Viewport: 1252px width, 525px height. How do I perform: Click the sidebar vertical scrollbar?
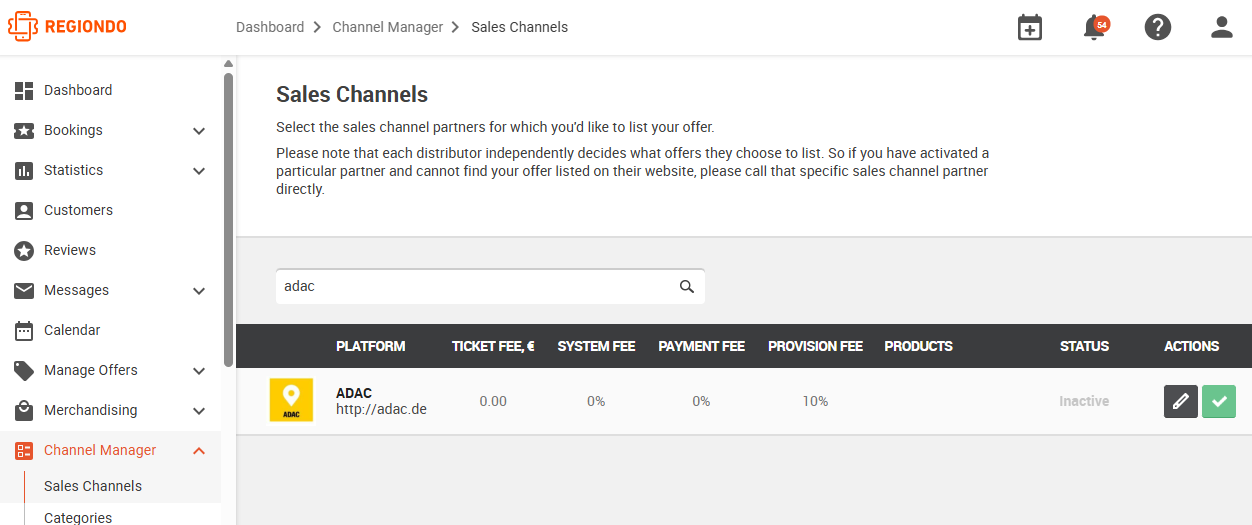click(x=228, y=219)
